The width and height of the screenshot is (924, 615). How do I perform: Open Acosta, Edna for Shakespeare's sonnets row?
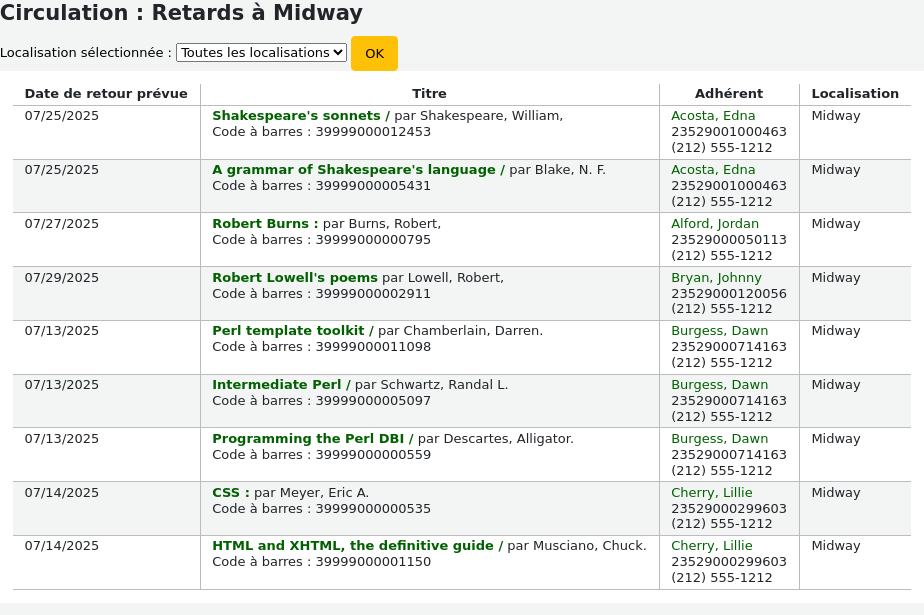[713, 115]
